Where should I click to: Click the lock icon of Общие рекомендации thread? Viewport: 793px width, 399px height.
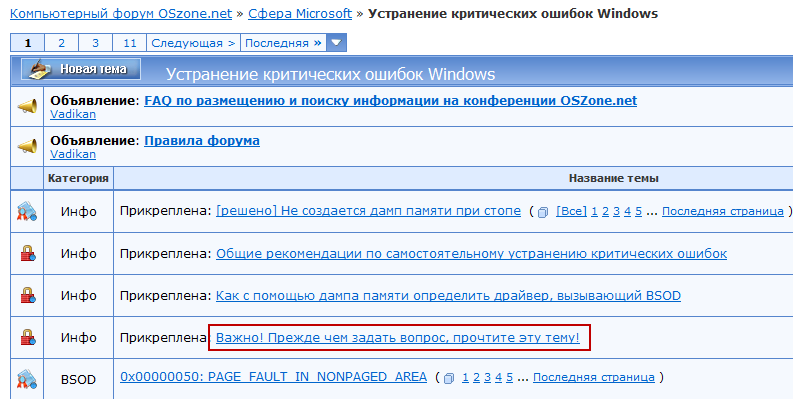coord(27,253)
